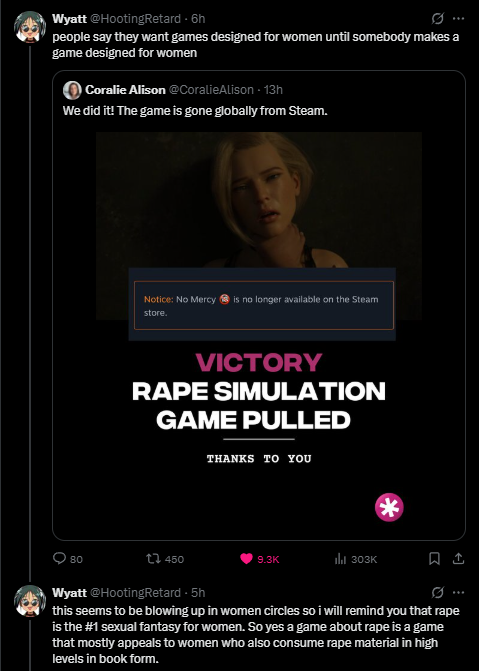Open the Coralie Alison display name
Screen dimensions: 479x671
[x=125, y=90]
